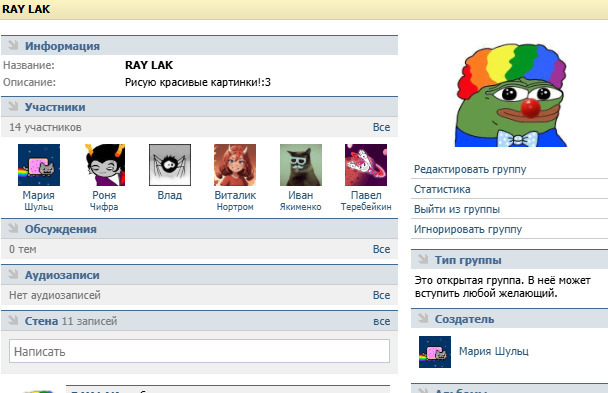Open Виталик Нортром avatar
The height and width of the screenshot is (393, 608).
[235, 165]
